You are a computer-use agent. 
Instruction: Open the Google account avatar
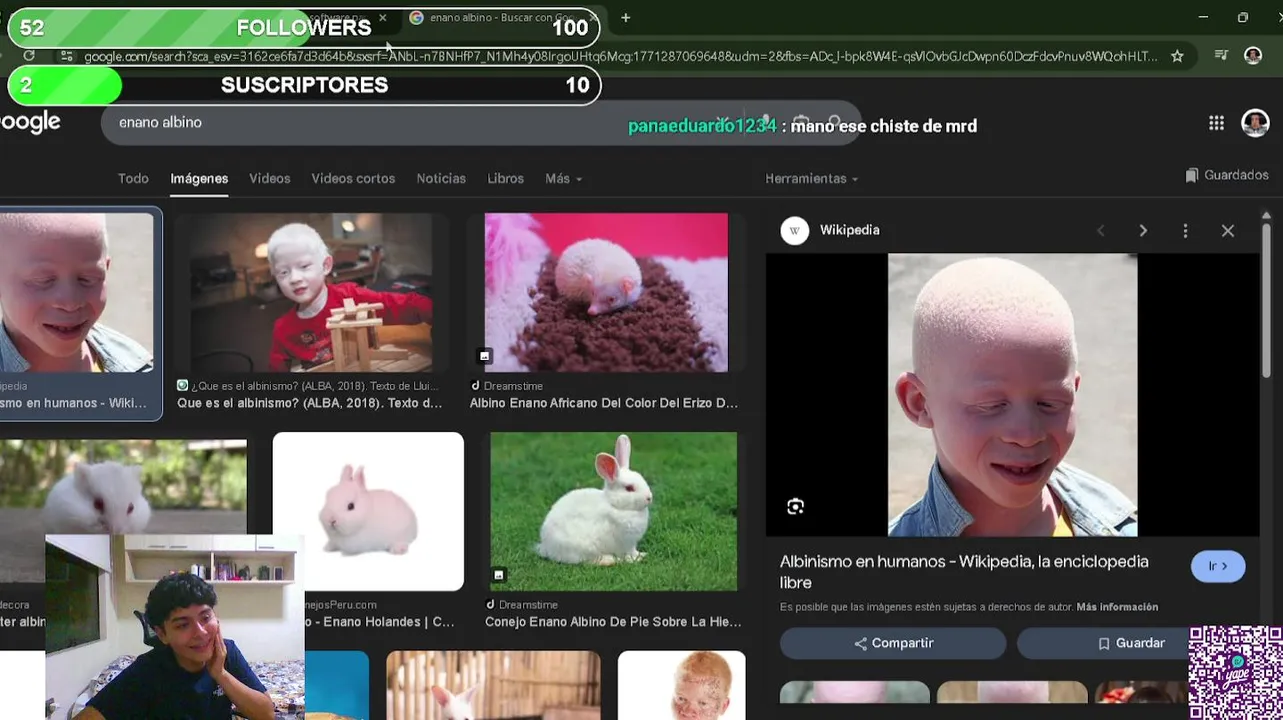[x=1255, y=123]
